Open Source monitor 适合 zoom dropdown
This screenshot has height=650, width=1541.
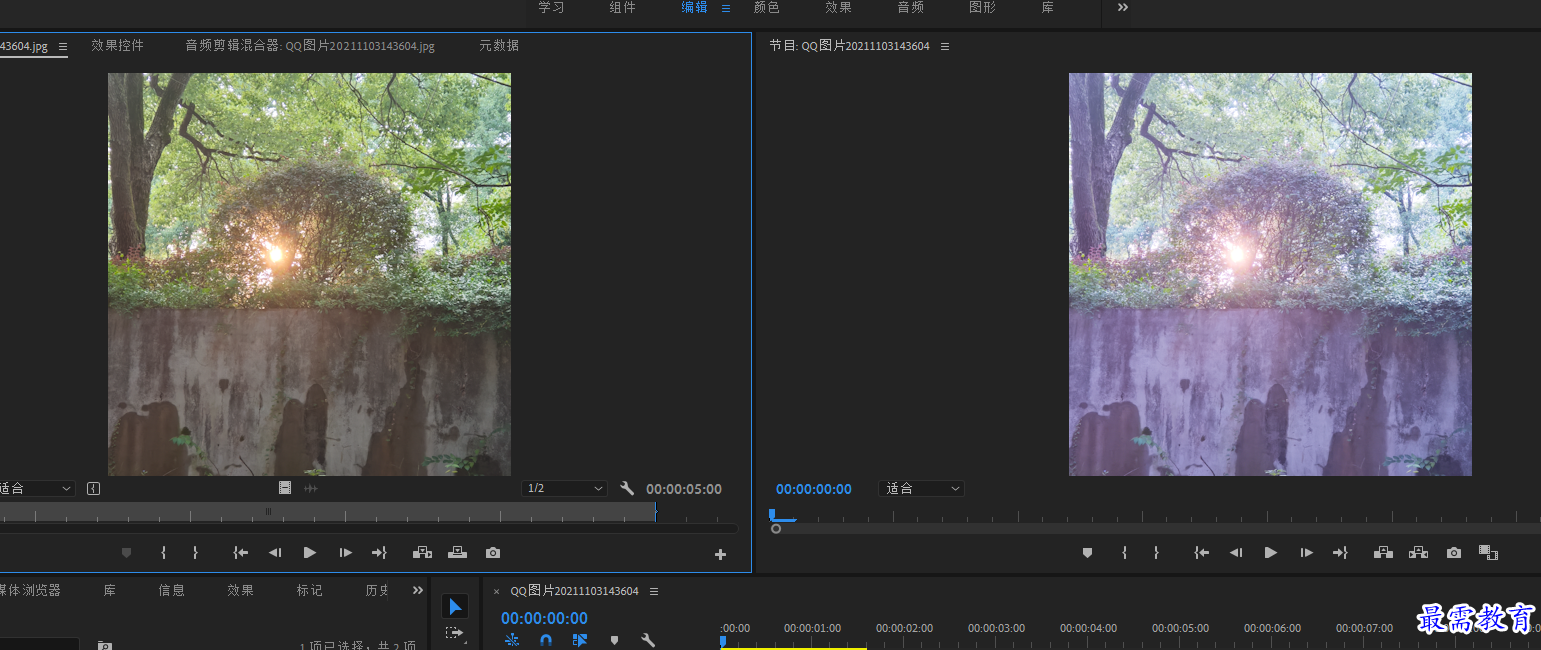36,488
